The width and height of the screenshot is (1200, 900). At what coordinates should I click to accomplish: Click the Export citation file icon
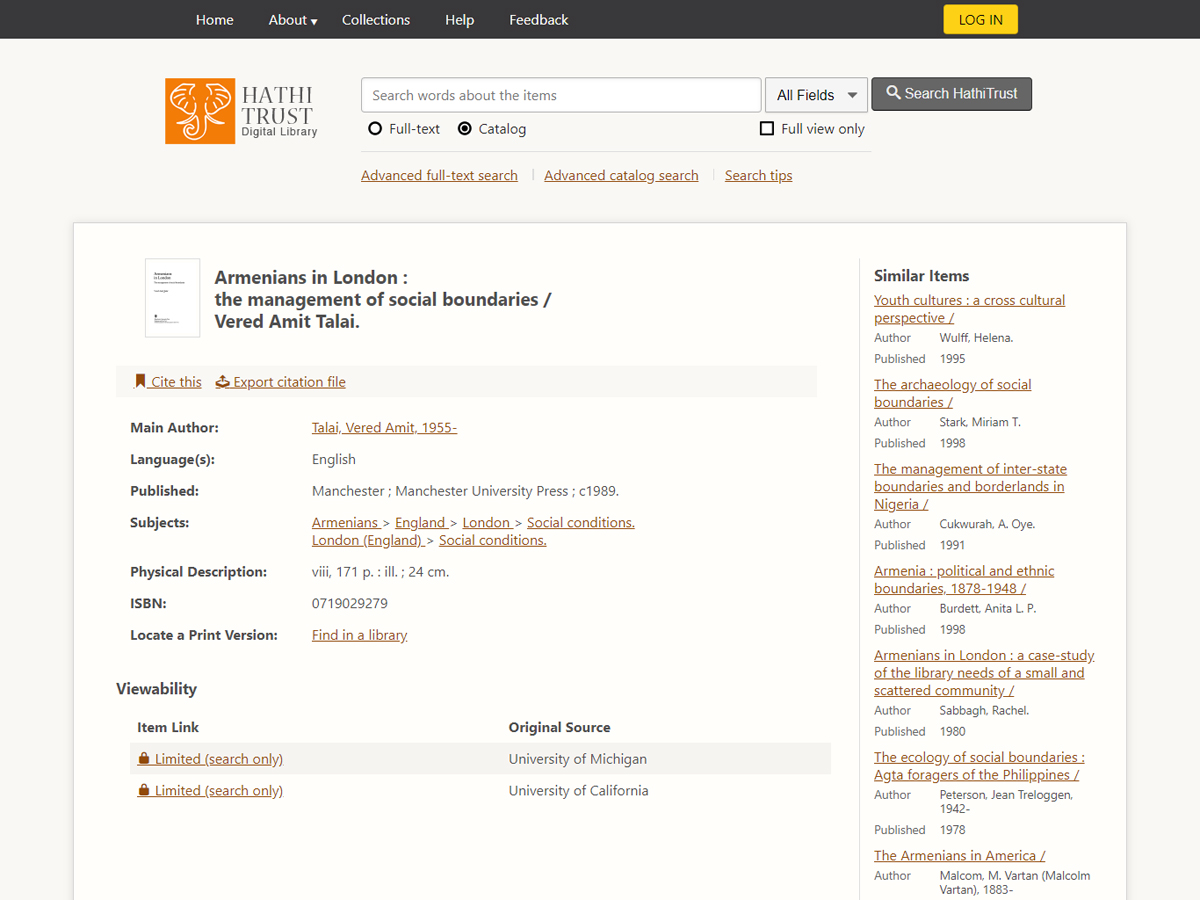tap(223, 382)
